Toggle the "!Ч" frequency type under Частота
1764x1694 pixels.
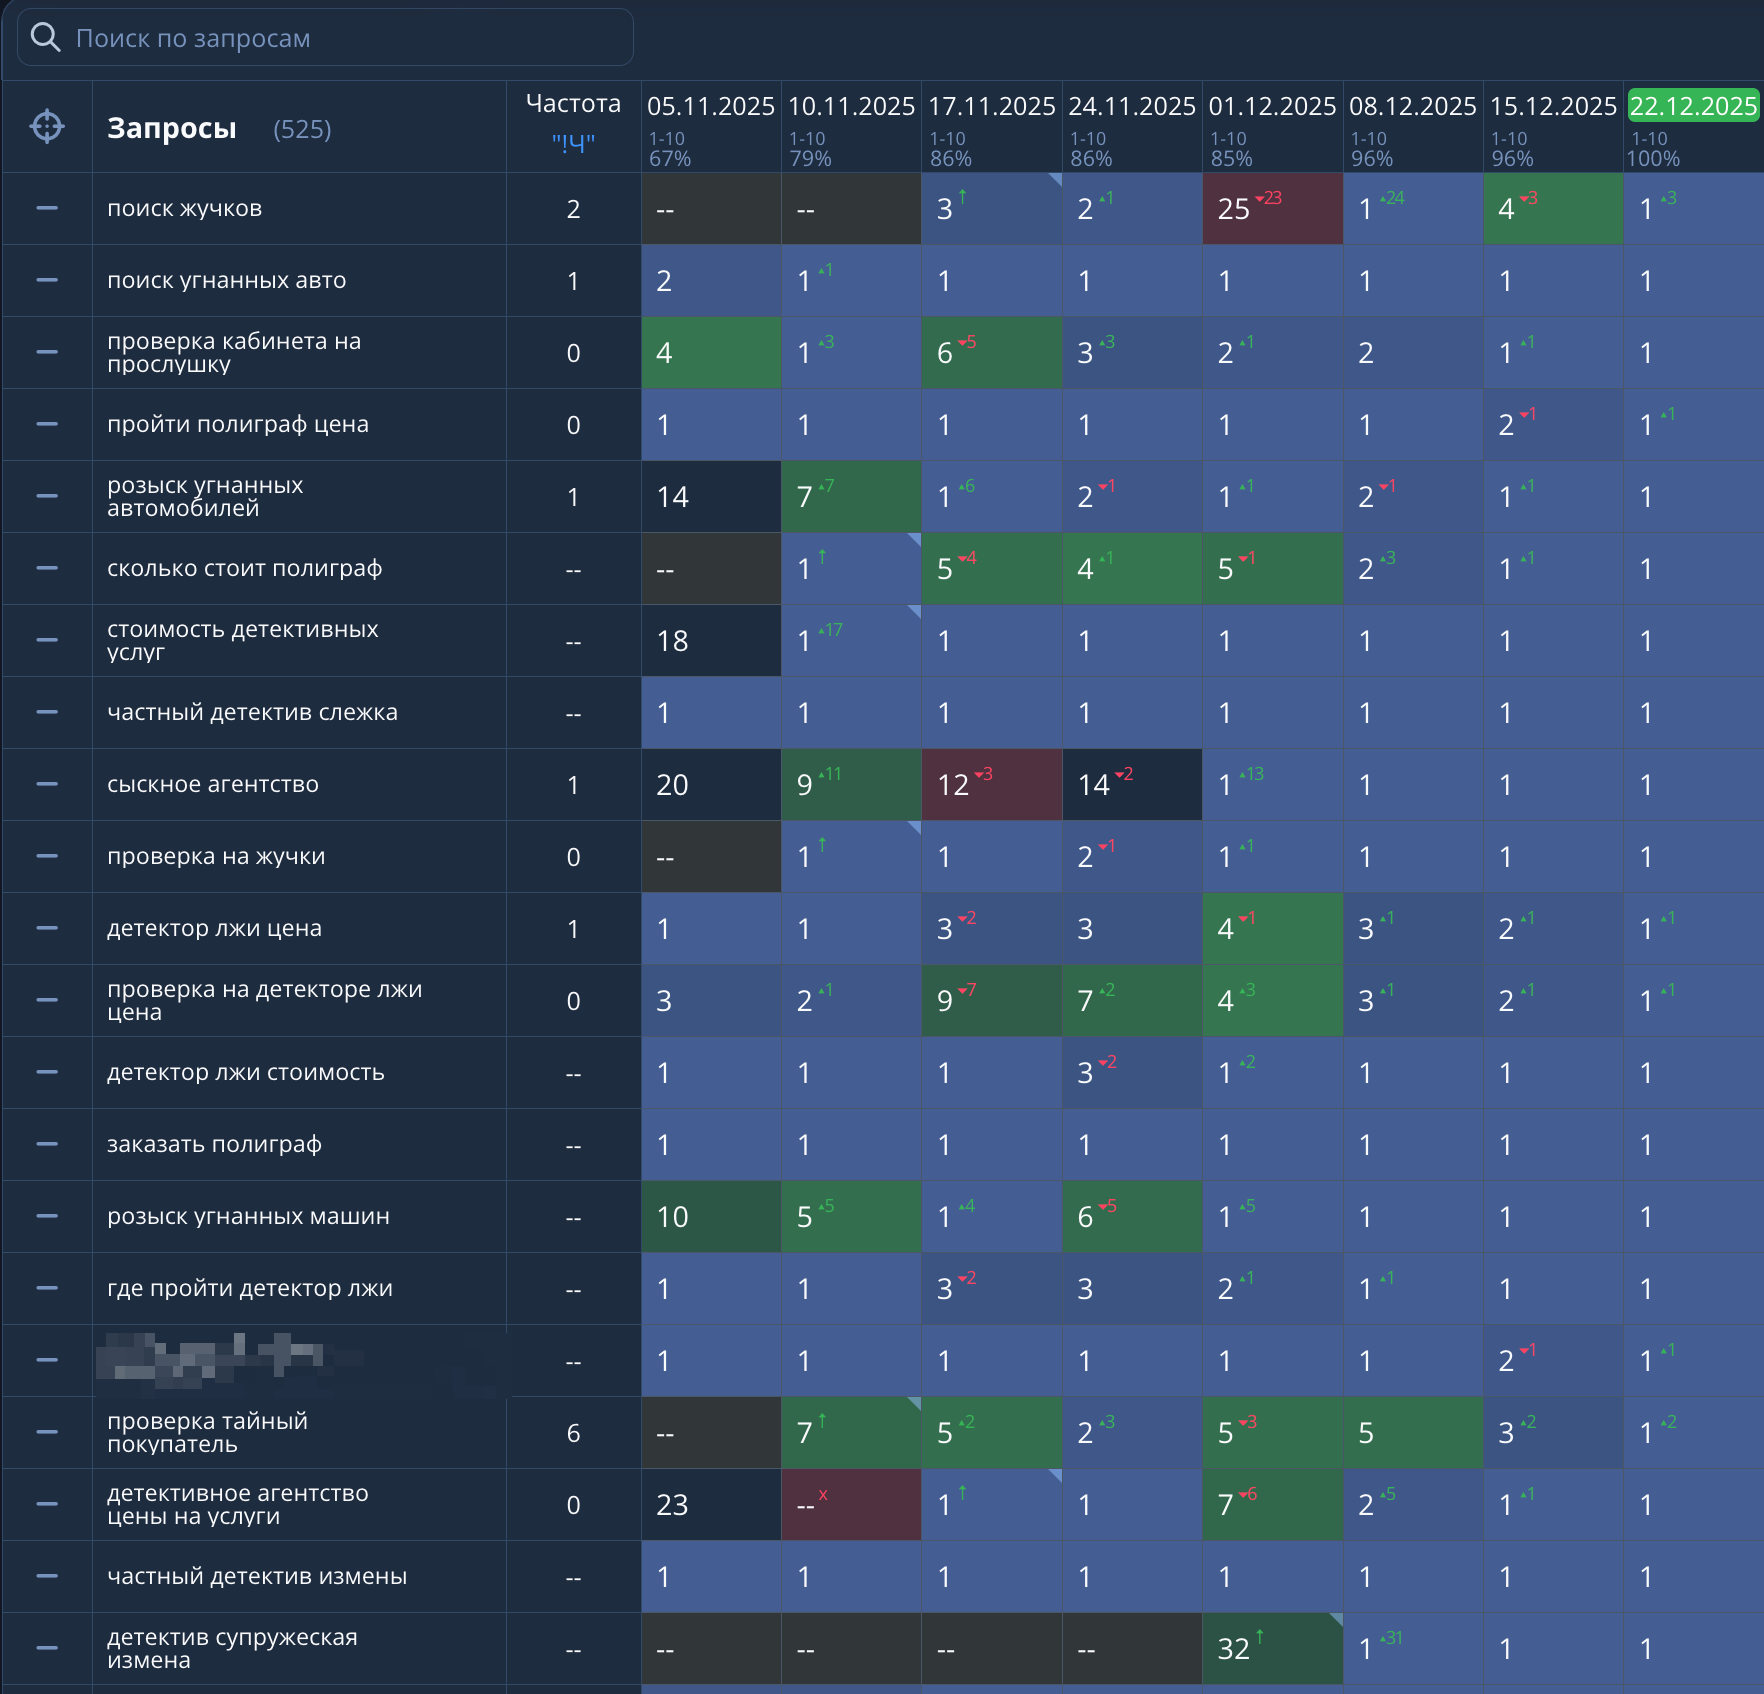pyautogui.click(x=573, y=143)
